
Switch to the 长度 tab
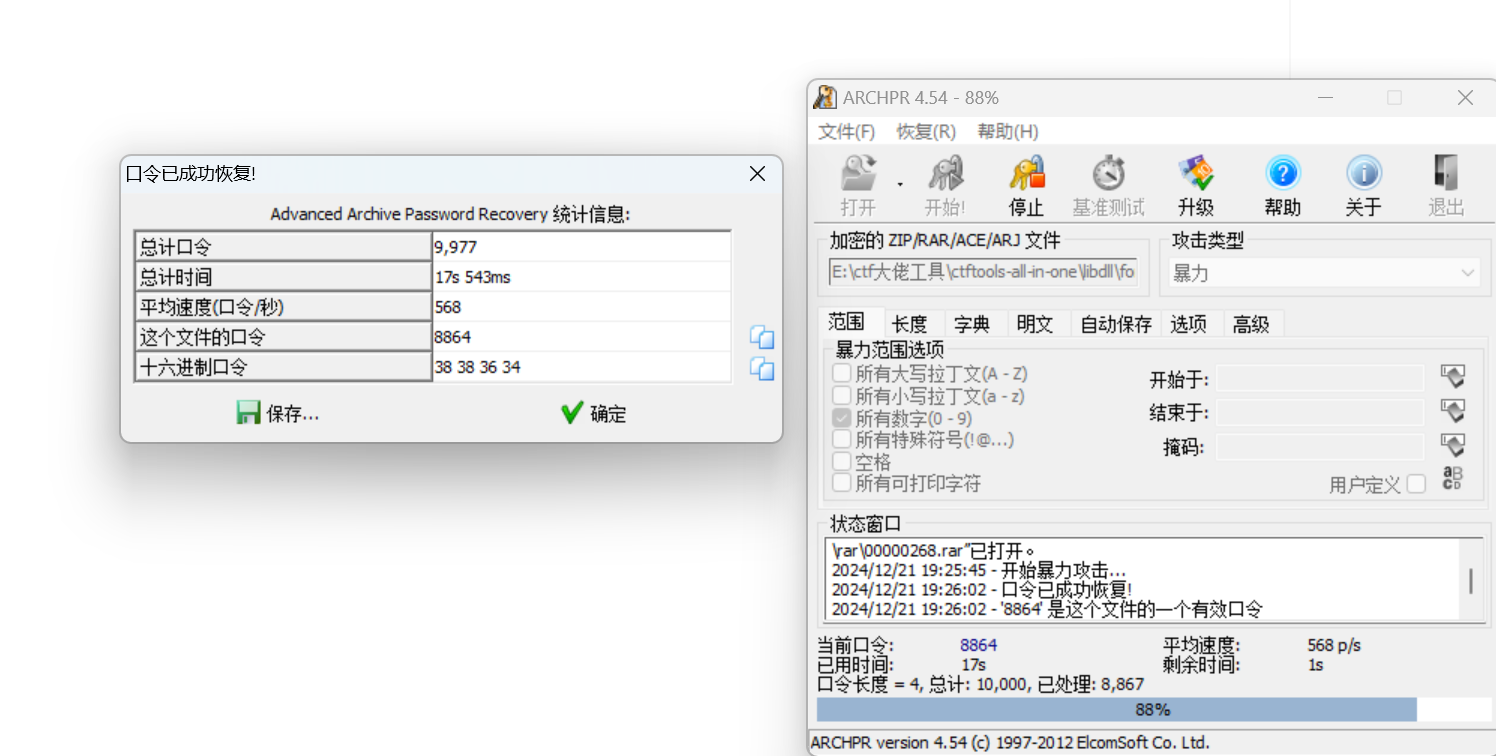pyautogui.click(x=910, y=324)
